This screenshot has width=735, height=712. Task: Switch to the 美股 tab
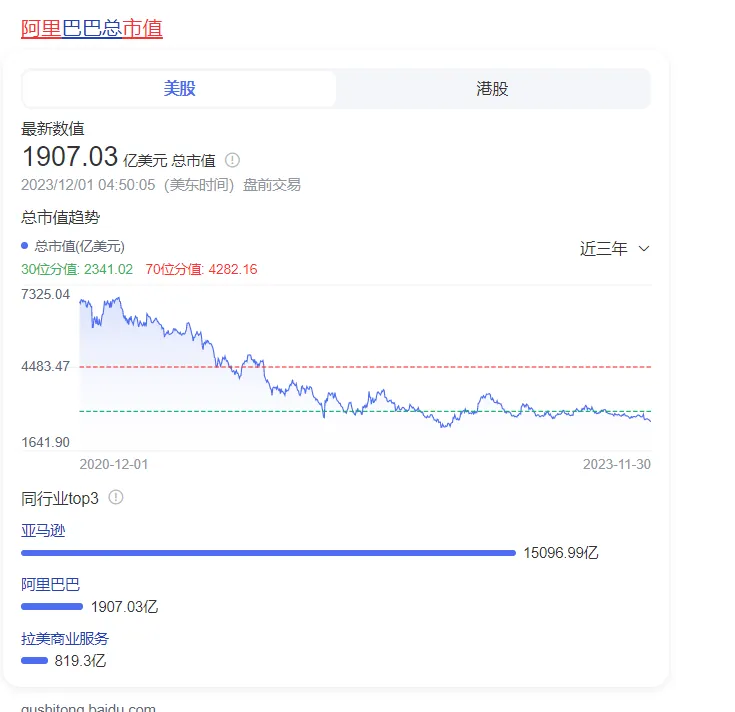180,89
